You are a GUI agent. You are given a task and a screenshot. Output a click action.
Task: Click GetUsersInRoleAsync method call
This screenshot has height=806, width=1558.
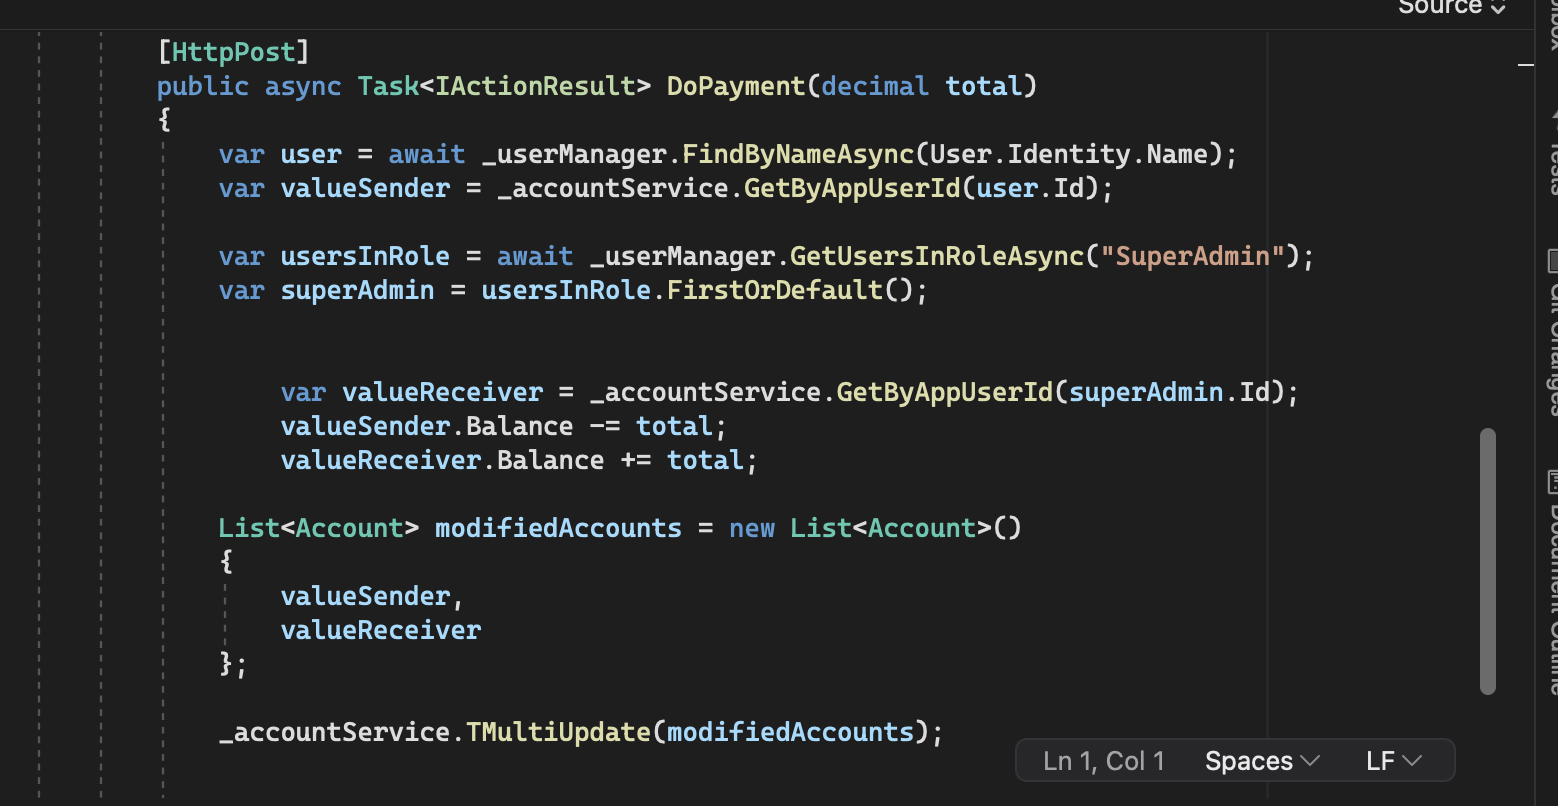(x=937, y=256)
